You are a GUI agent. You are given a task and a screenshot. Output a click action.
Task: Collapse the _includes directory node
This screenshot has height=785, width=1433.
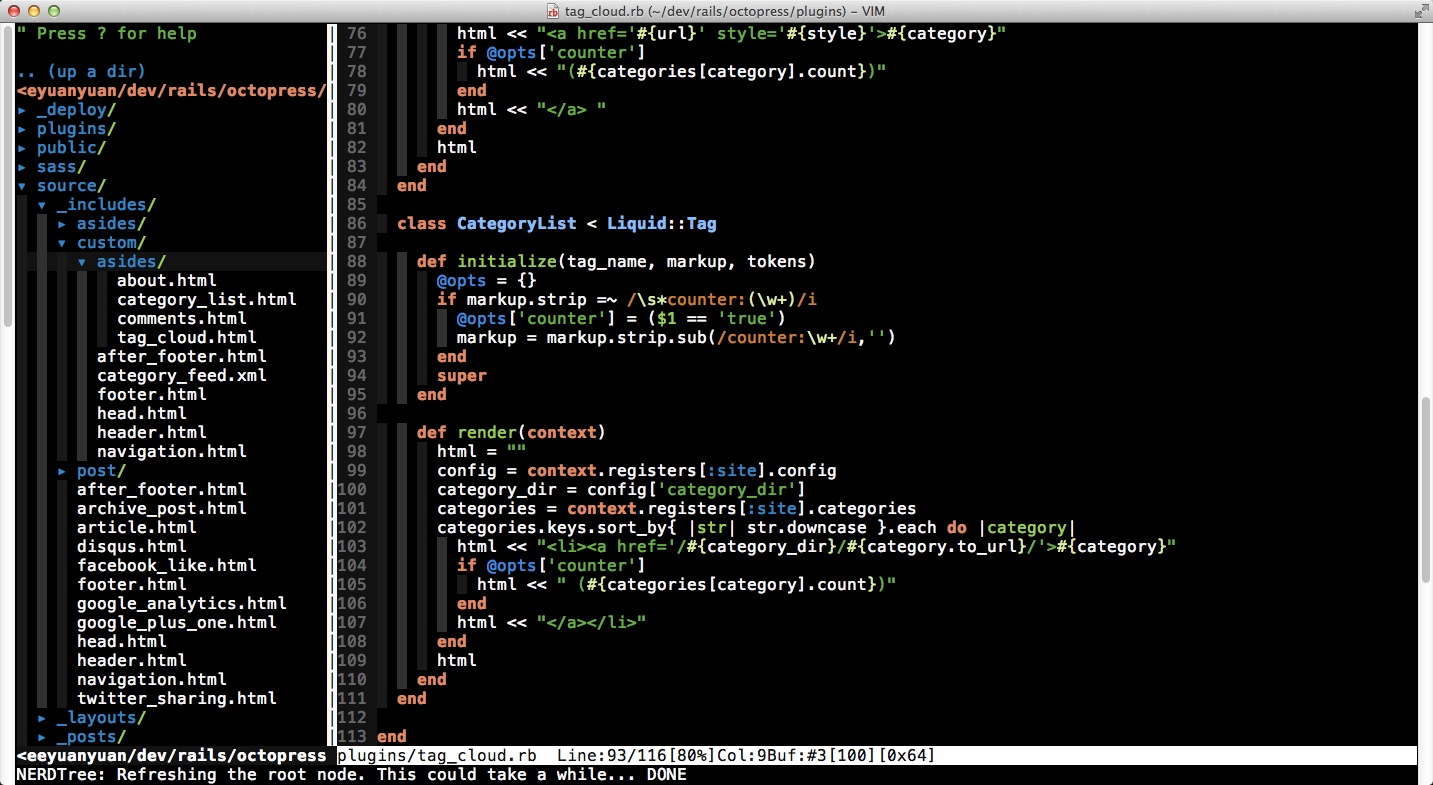[x=42, y=205]
